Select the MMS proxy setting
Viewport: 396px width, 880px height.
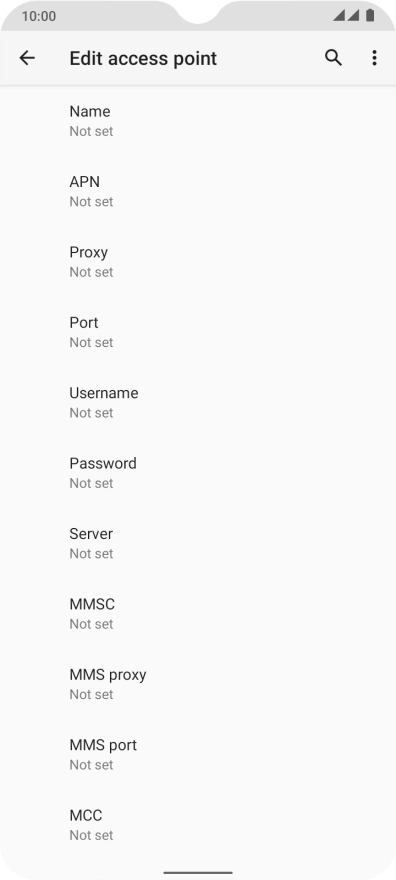tap(198, 684)
